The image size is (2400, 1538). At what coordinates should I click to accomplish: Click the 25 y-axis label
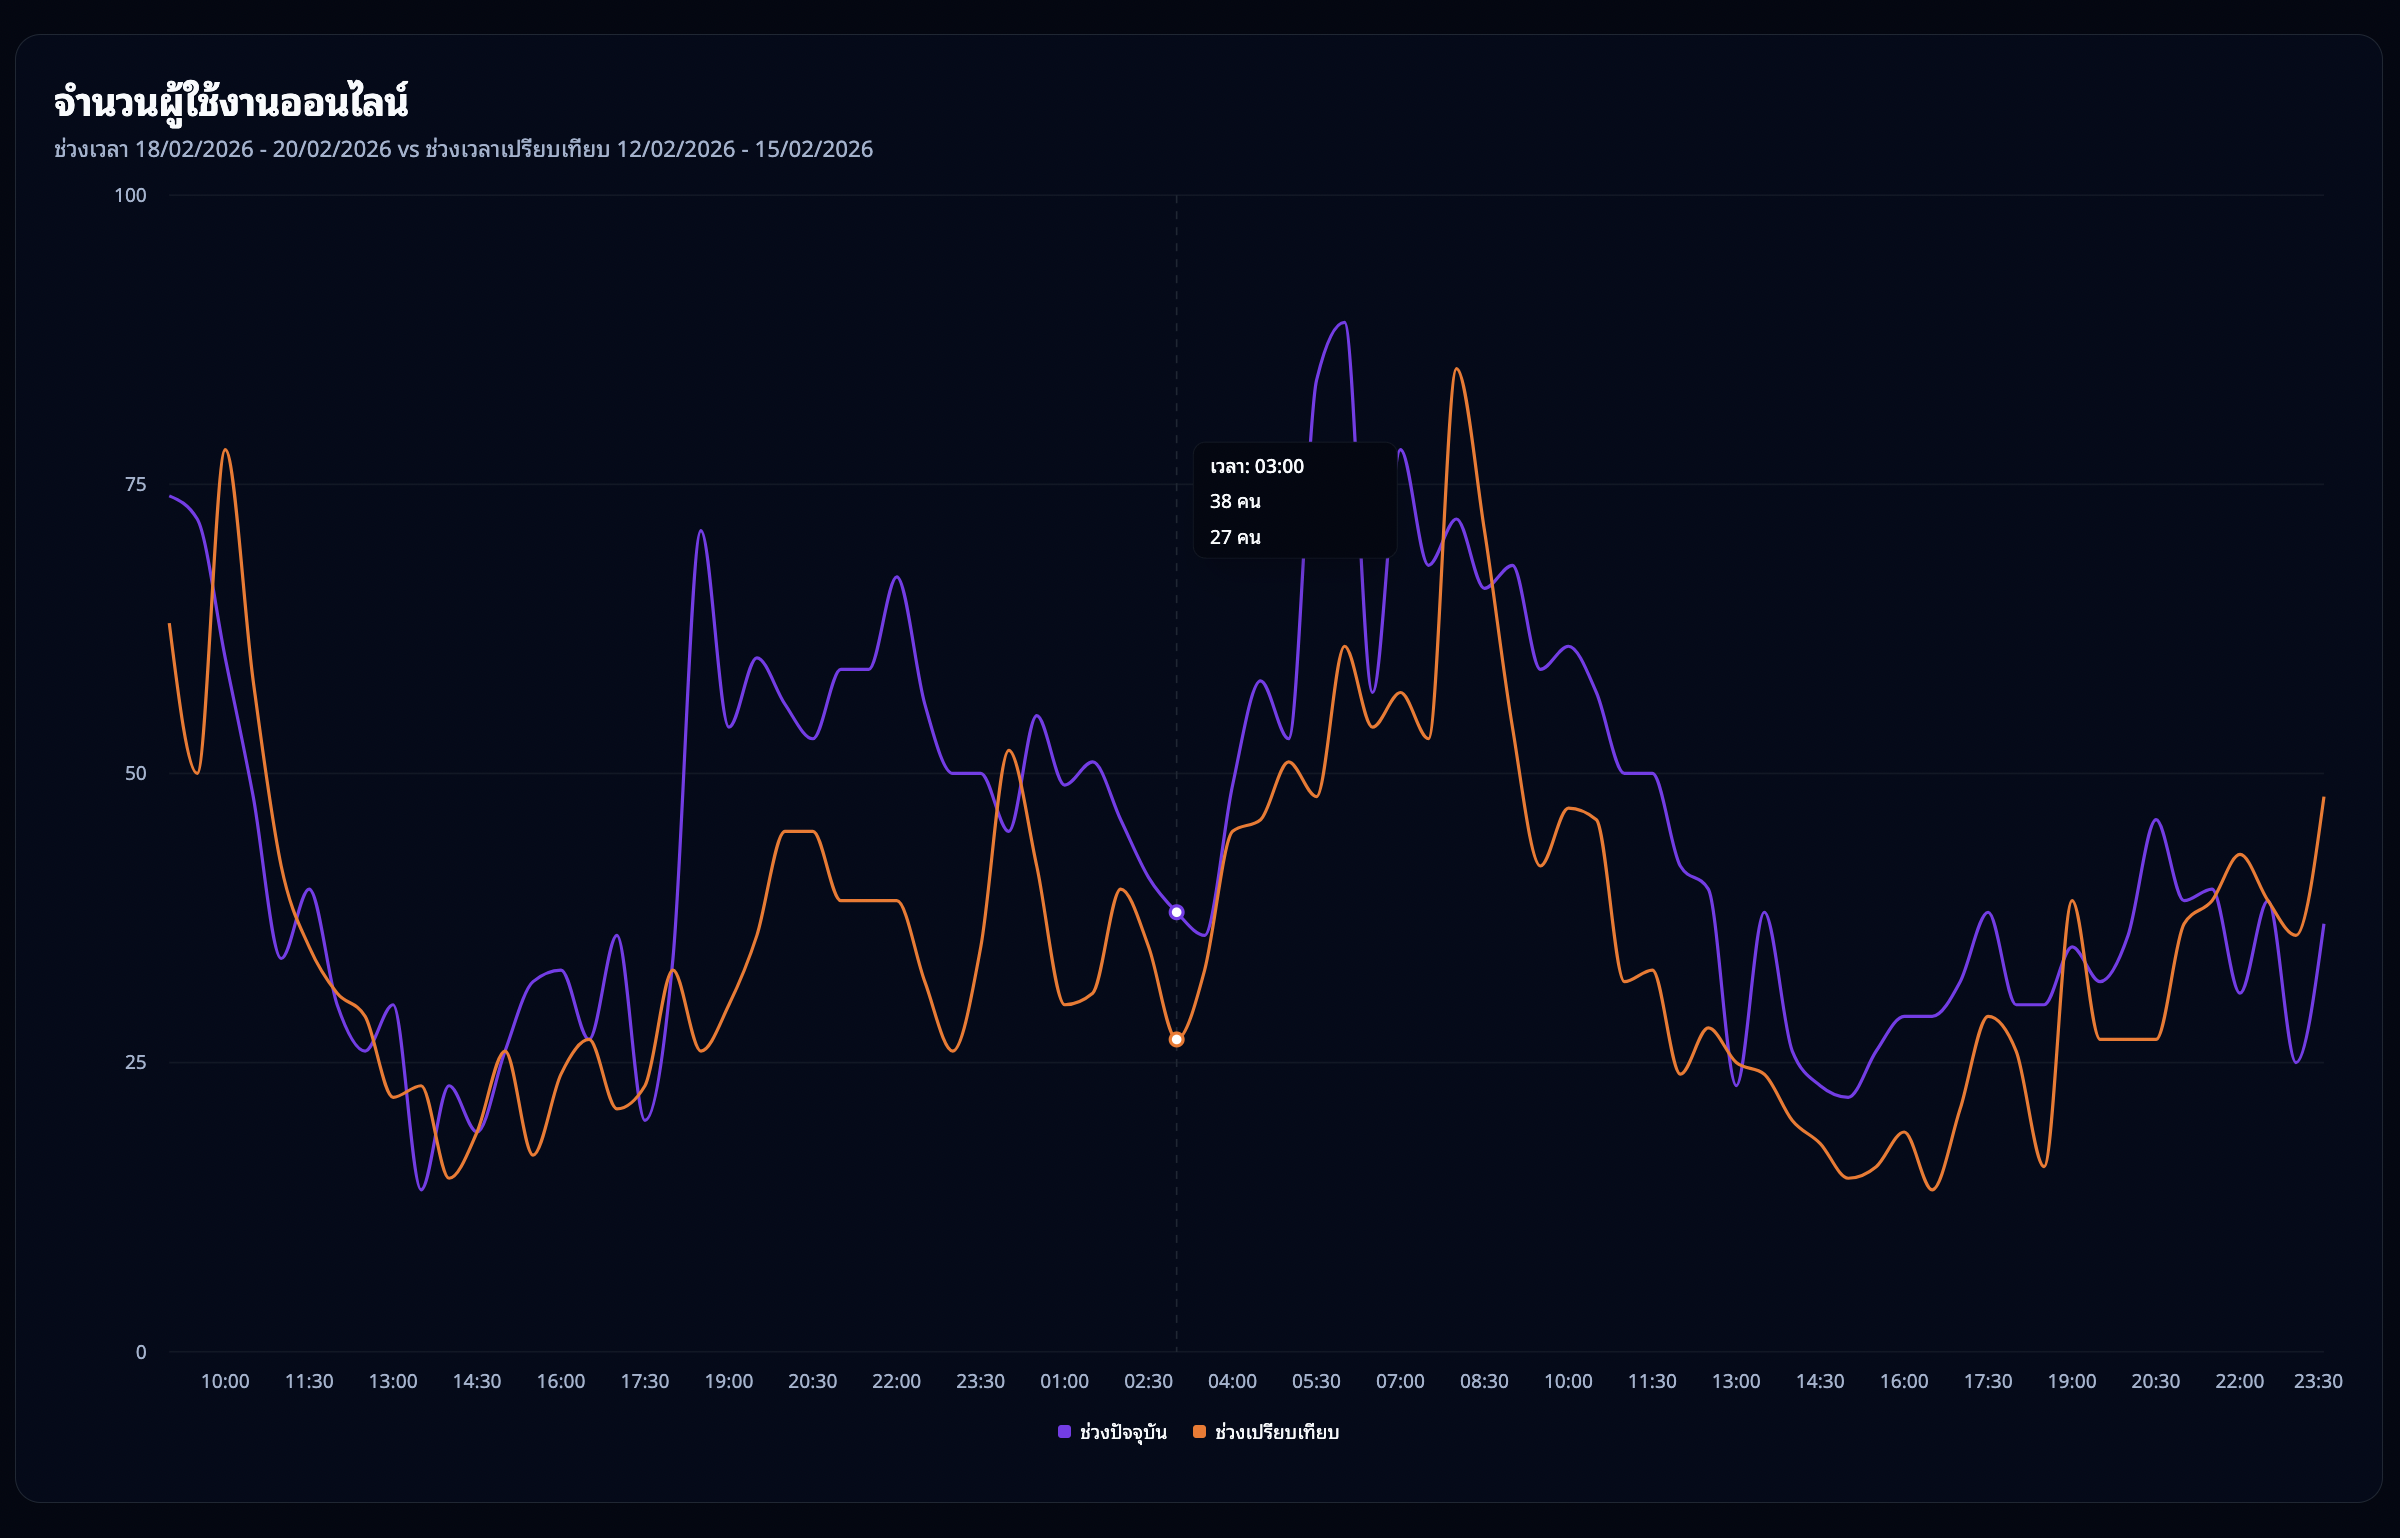click(x=135, y=1062)
